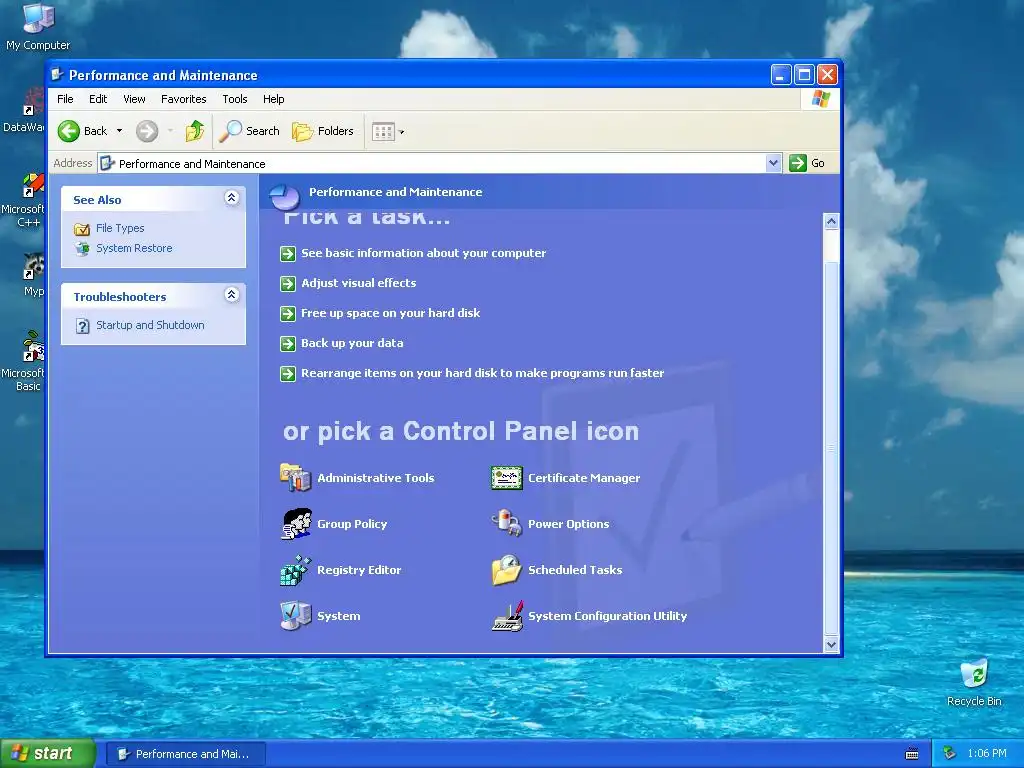This screenshot has width=1024, height=768.
Task: Open the Views icon in toolbar
Action: point(383,132)
